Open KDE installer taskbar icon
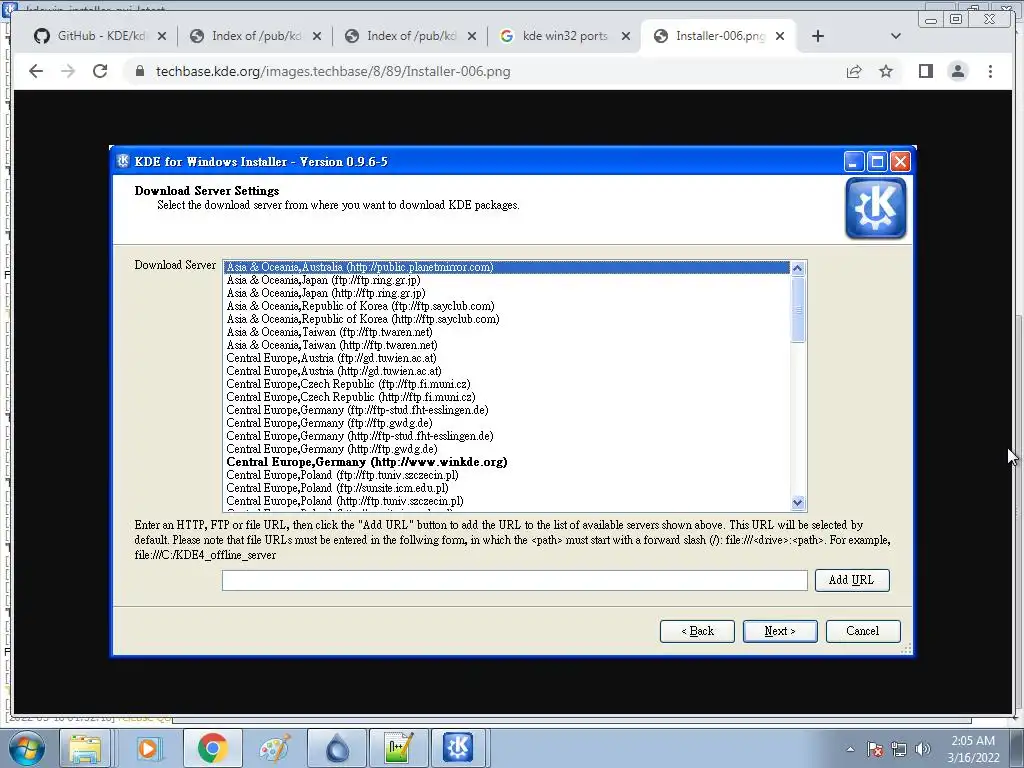The height and width of the screenshot is (768, 1024). coord(458,748)
